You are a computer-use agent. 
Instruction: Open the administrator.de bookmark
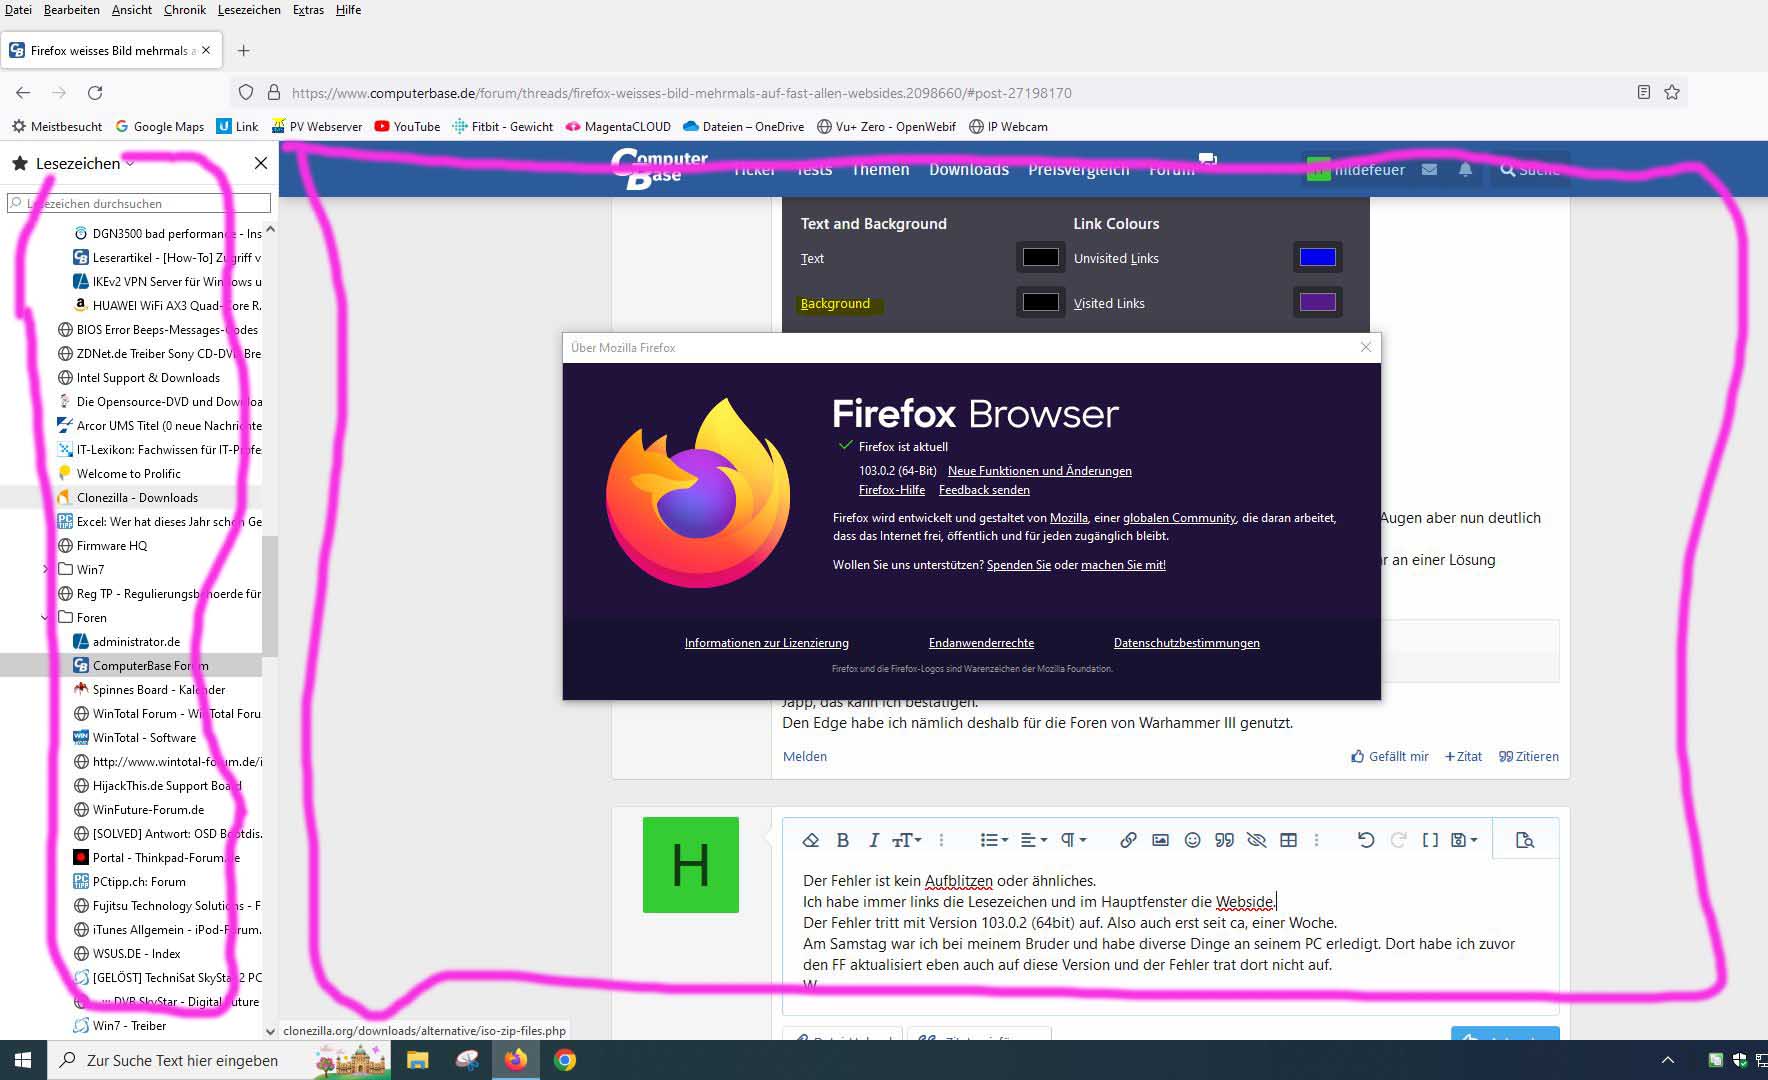136,641
